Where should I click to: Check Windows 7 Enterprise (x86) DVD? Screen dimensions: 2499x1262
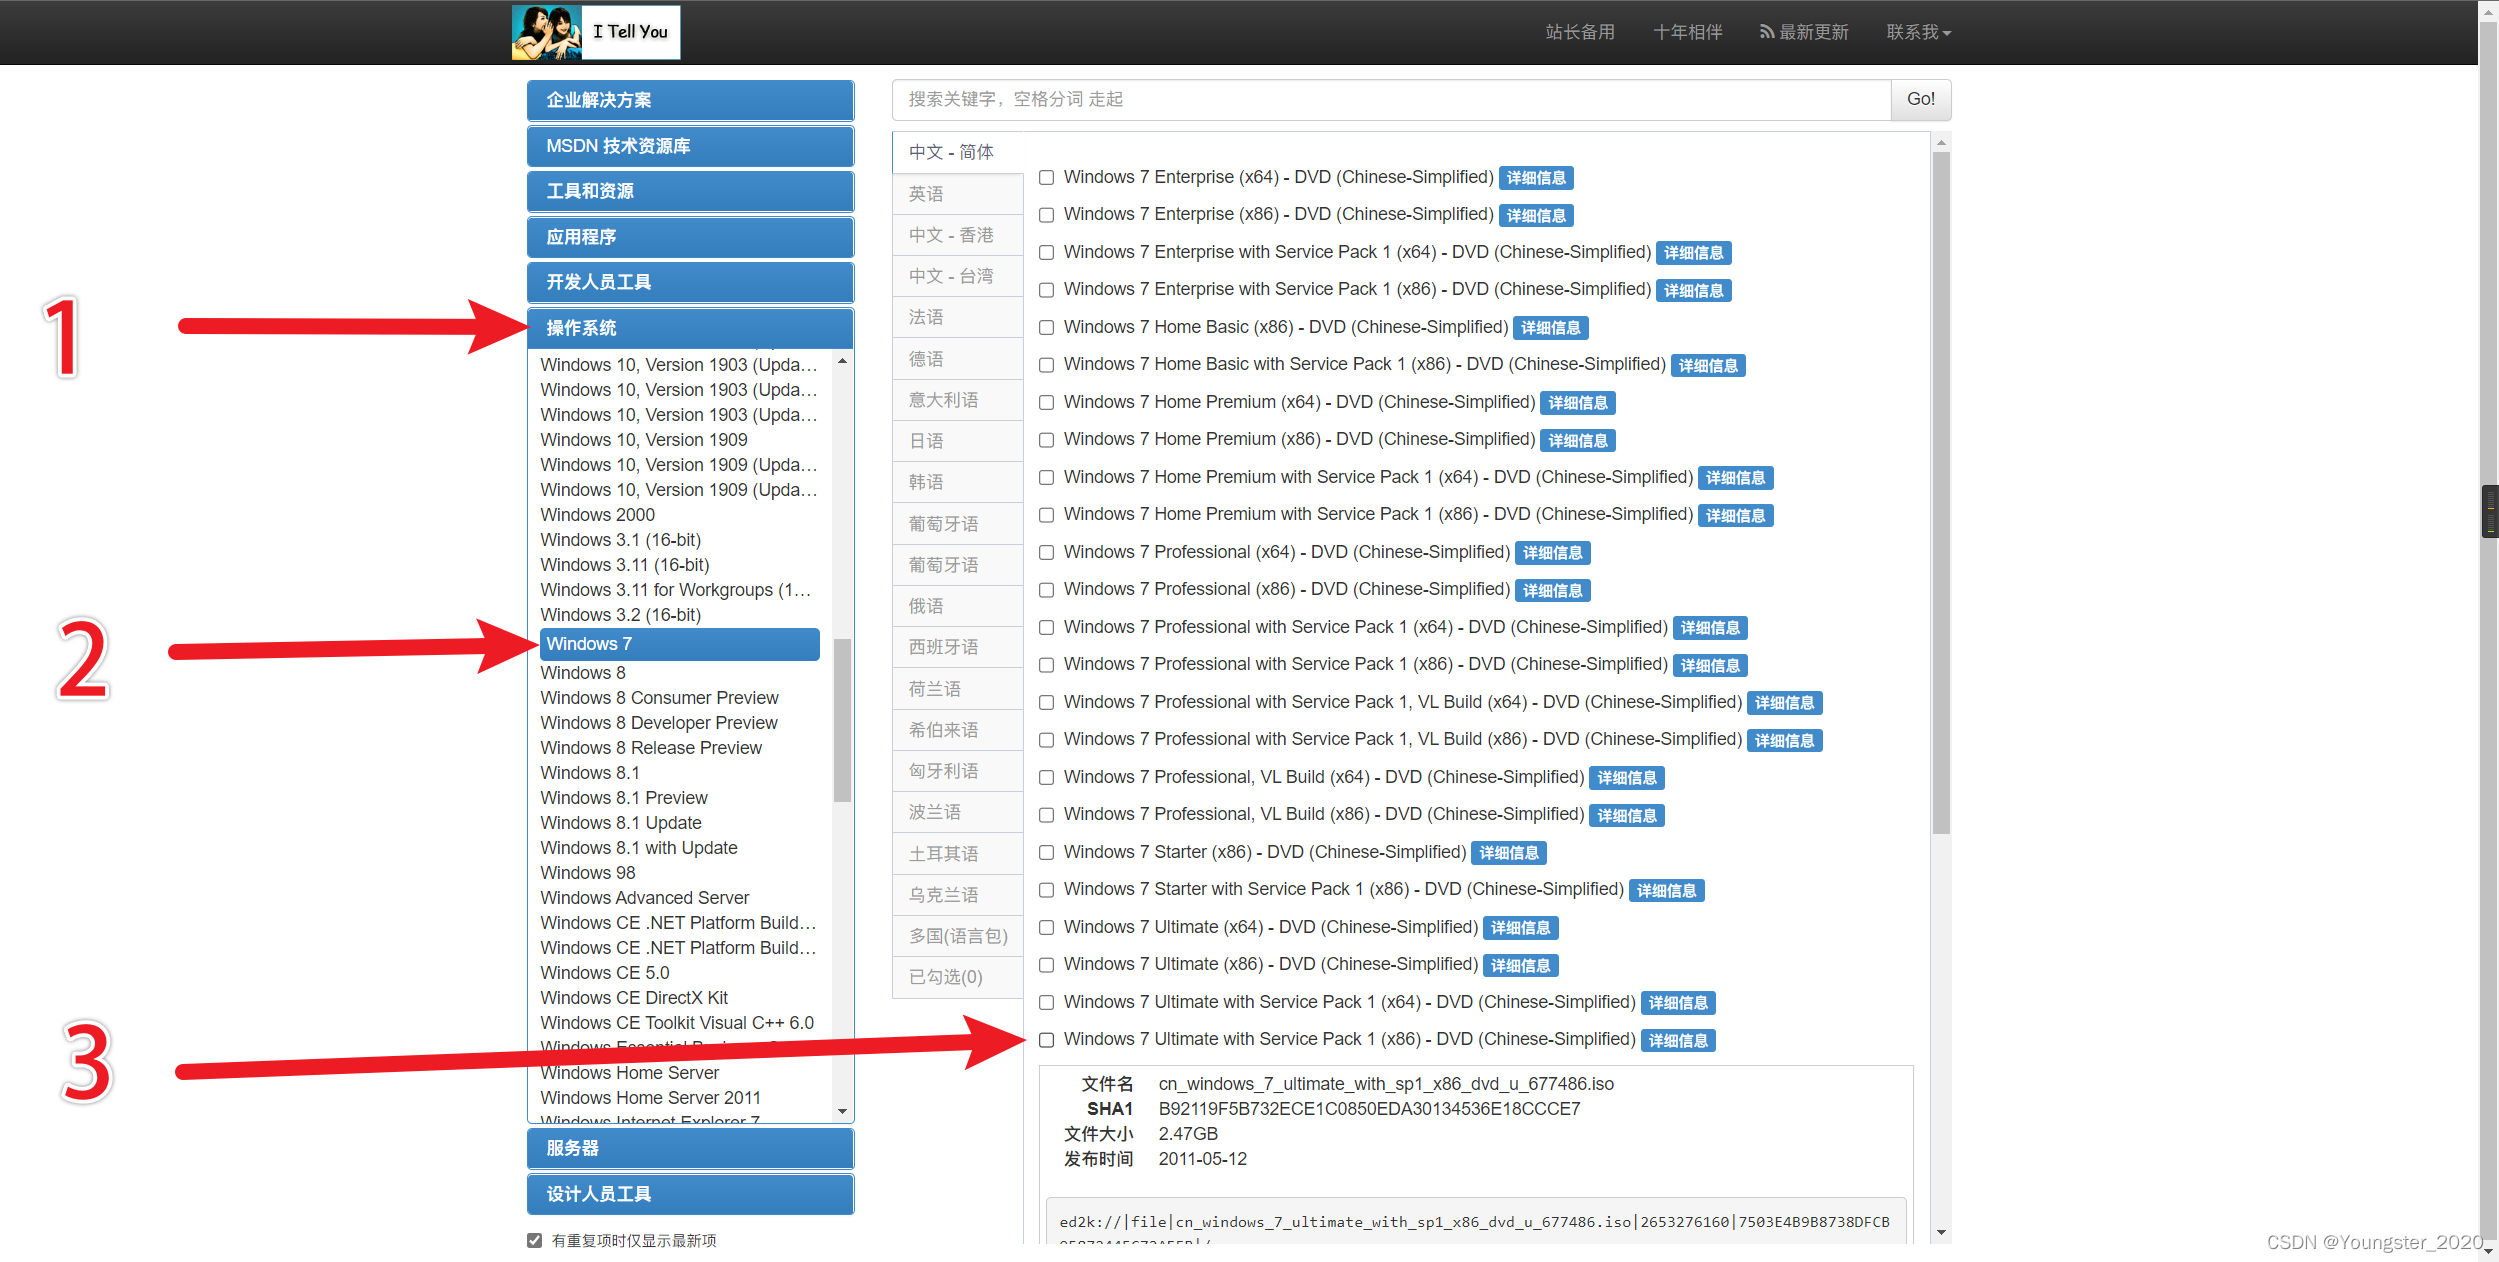click(1046, 215)
